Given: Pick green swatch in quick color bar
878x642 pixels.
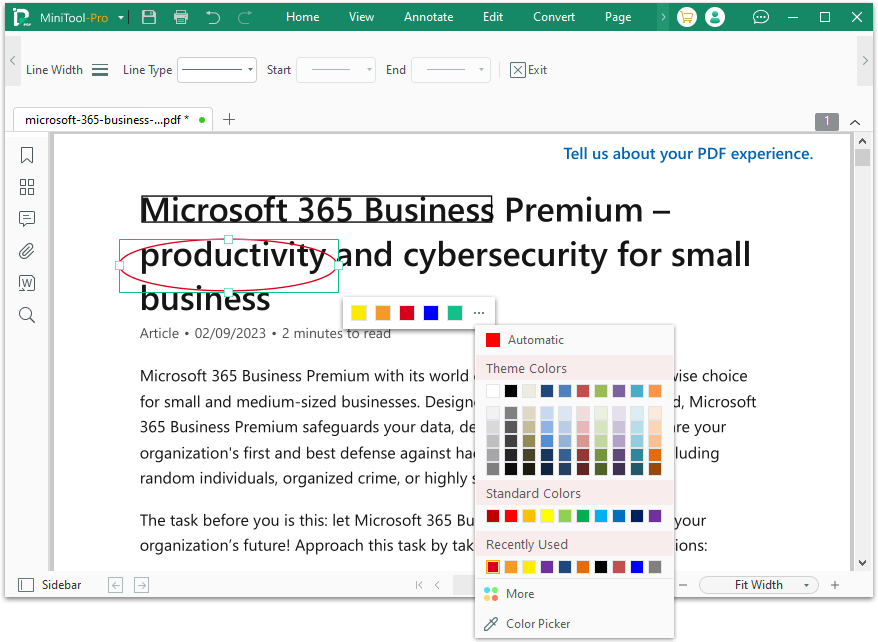Looking at the screenshot, I should (455, 313).
